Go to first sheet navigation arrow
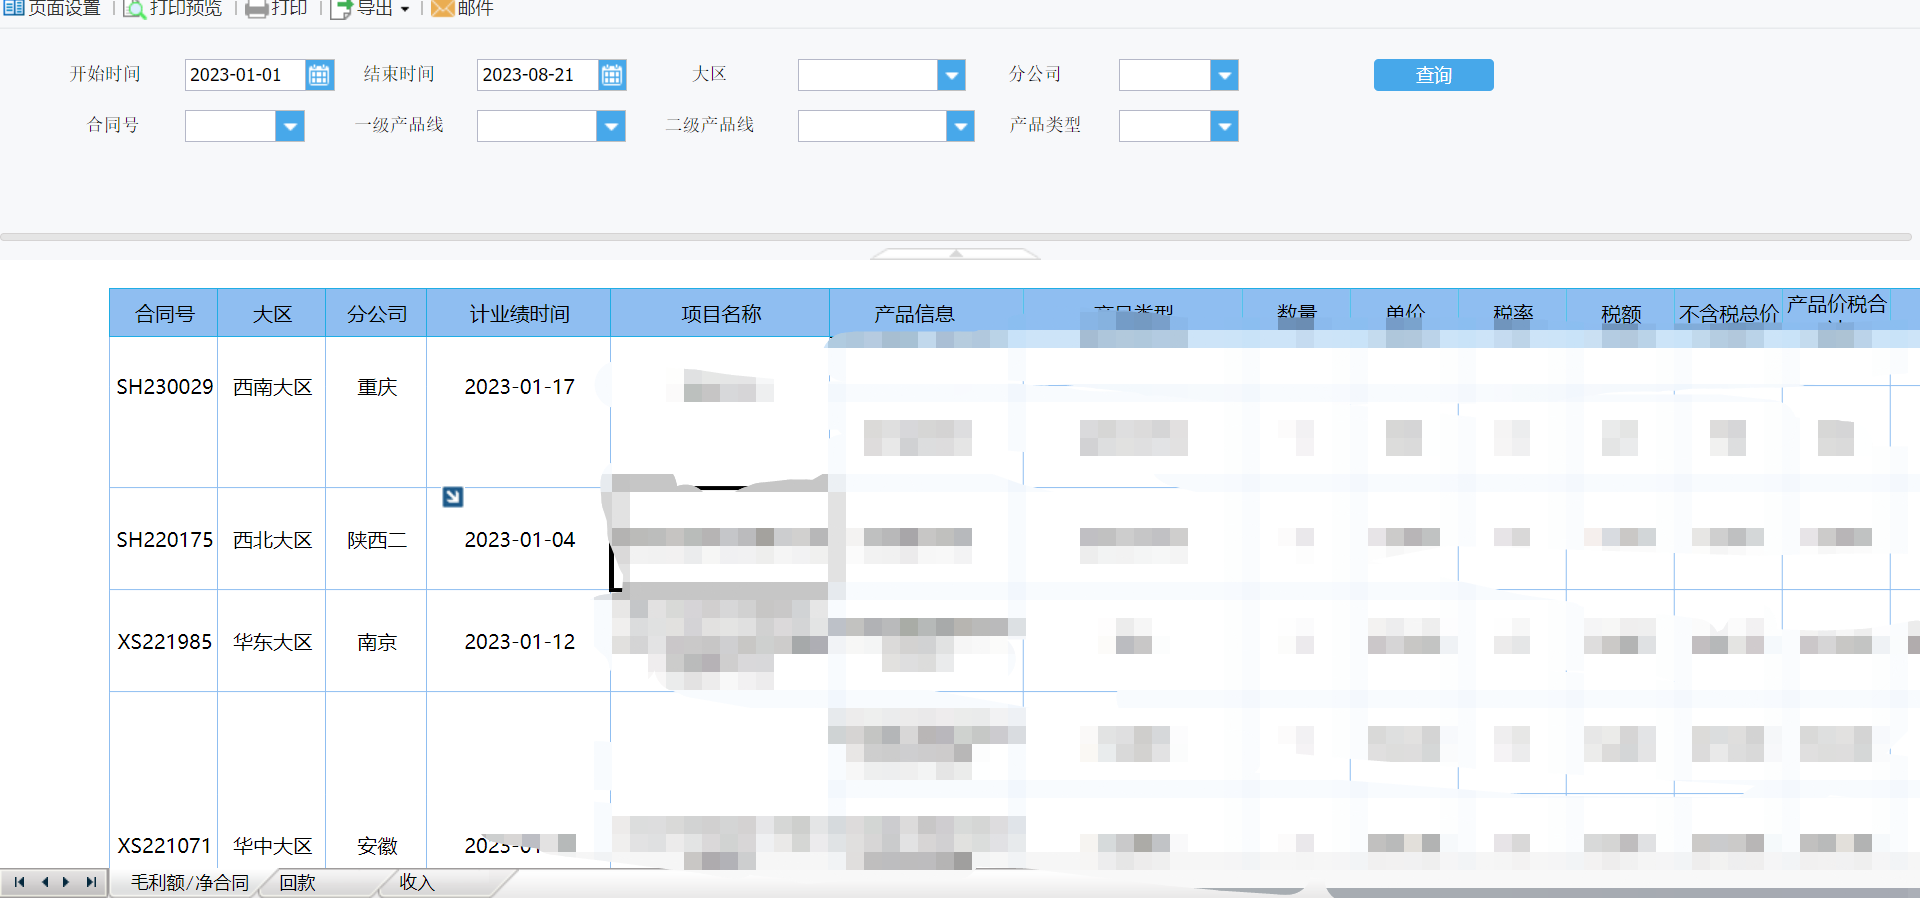The width and height of the screenshot is (1920, 898). click(19, 882)
